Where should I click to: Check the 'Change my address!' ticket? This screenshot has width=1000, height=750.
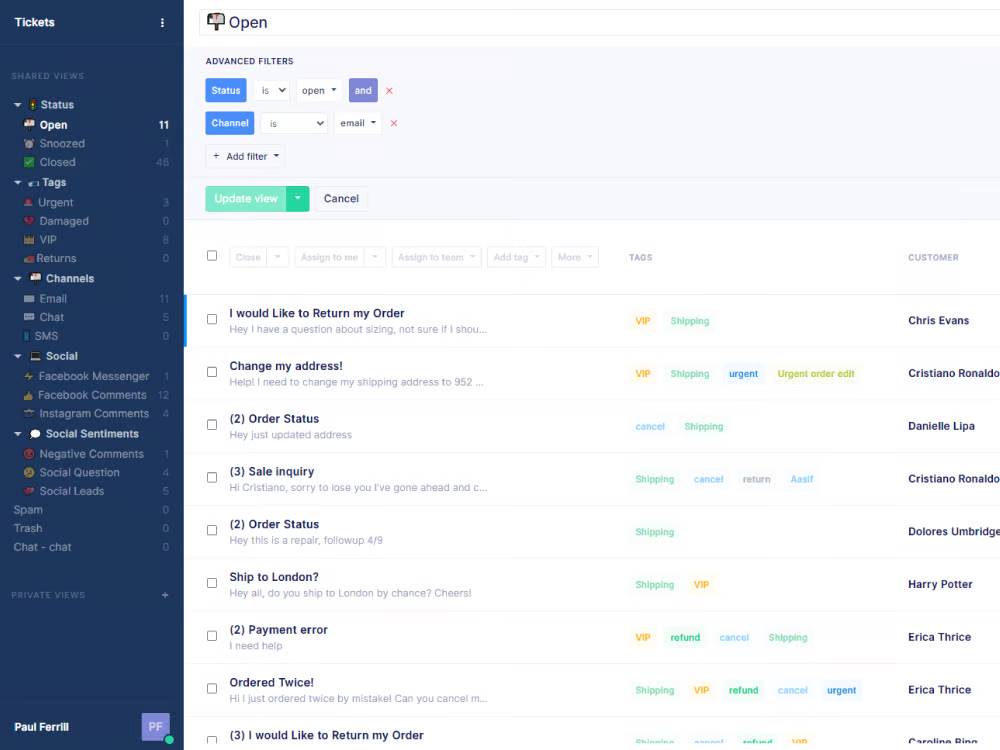coord(212,372)
